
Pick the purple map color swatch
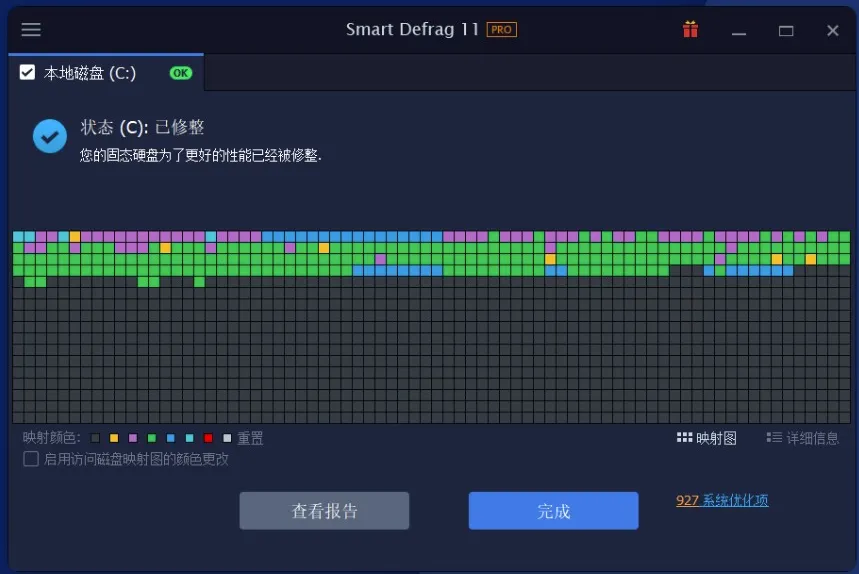(x=133, y=438)
